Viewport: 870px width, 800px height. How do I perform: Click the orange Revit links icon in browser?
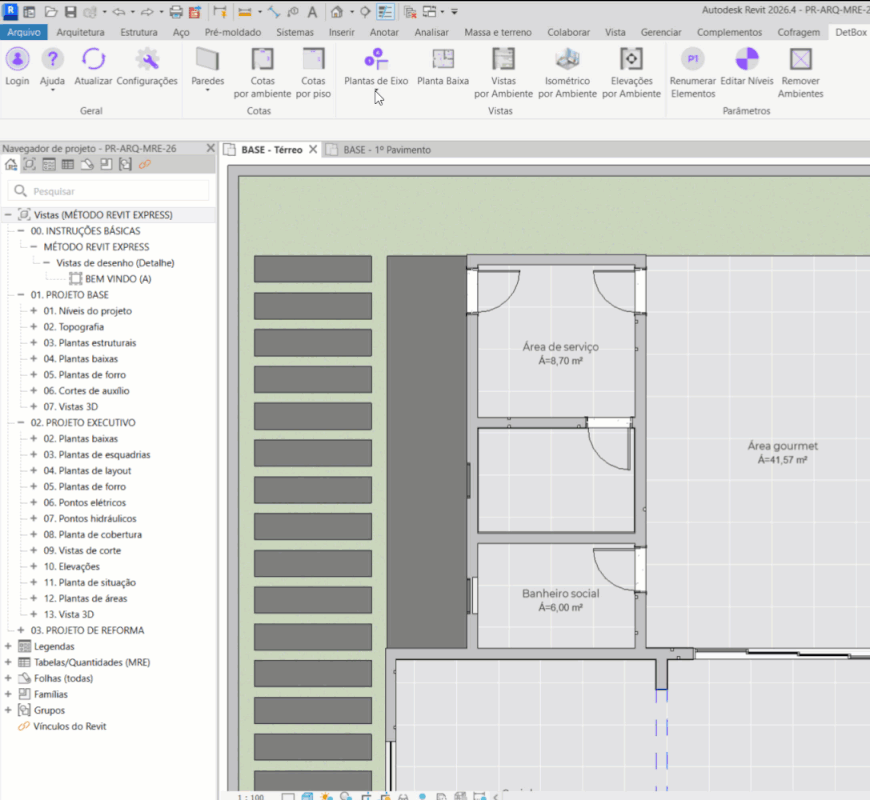click(x=145, y=164)
